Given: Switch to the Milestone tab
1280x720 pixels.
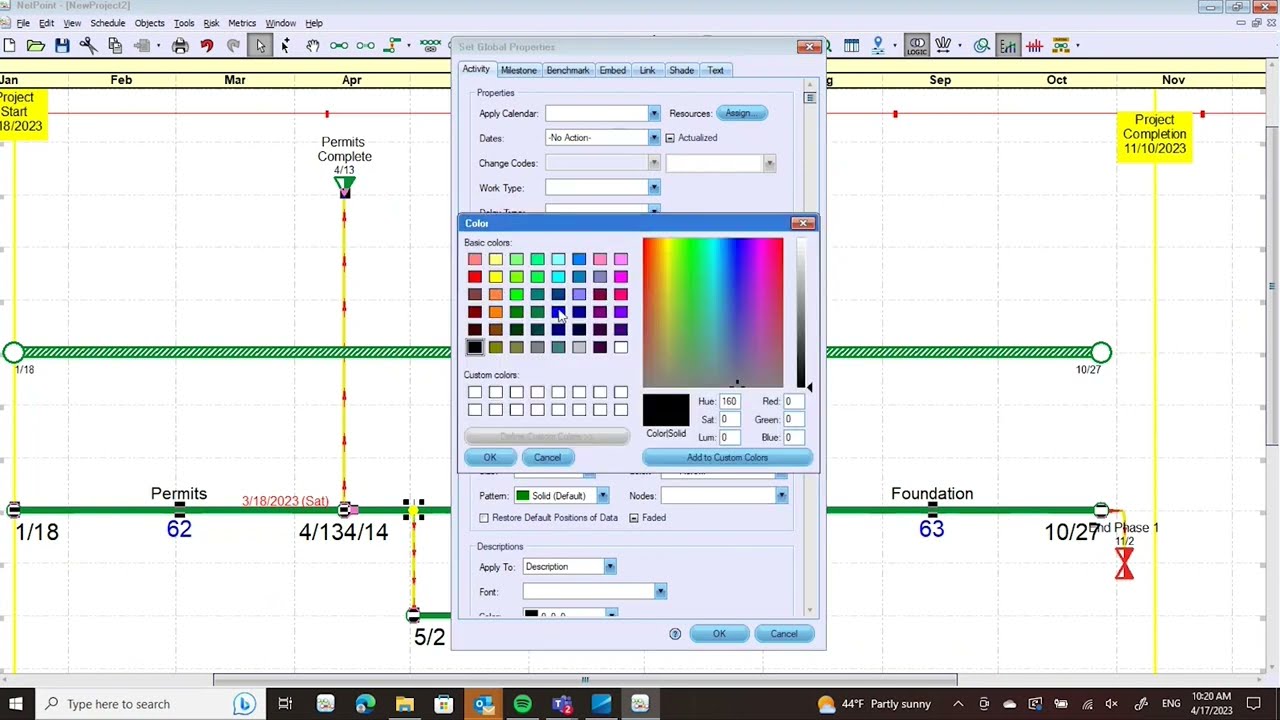Looking at the screenshot, I should 518,70.
